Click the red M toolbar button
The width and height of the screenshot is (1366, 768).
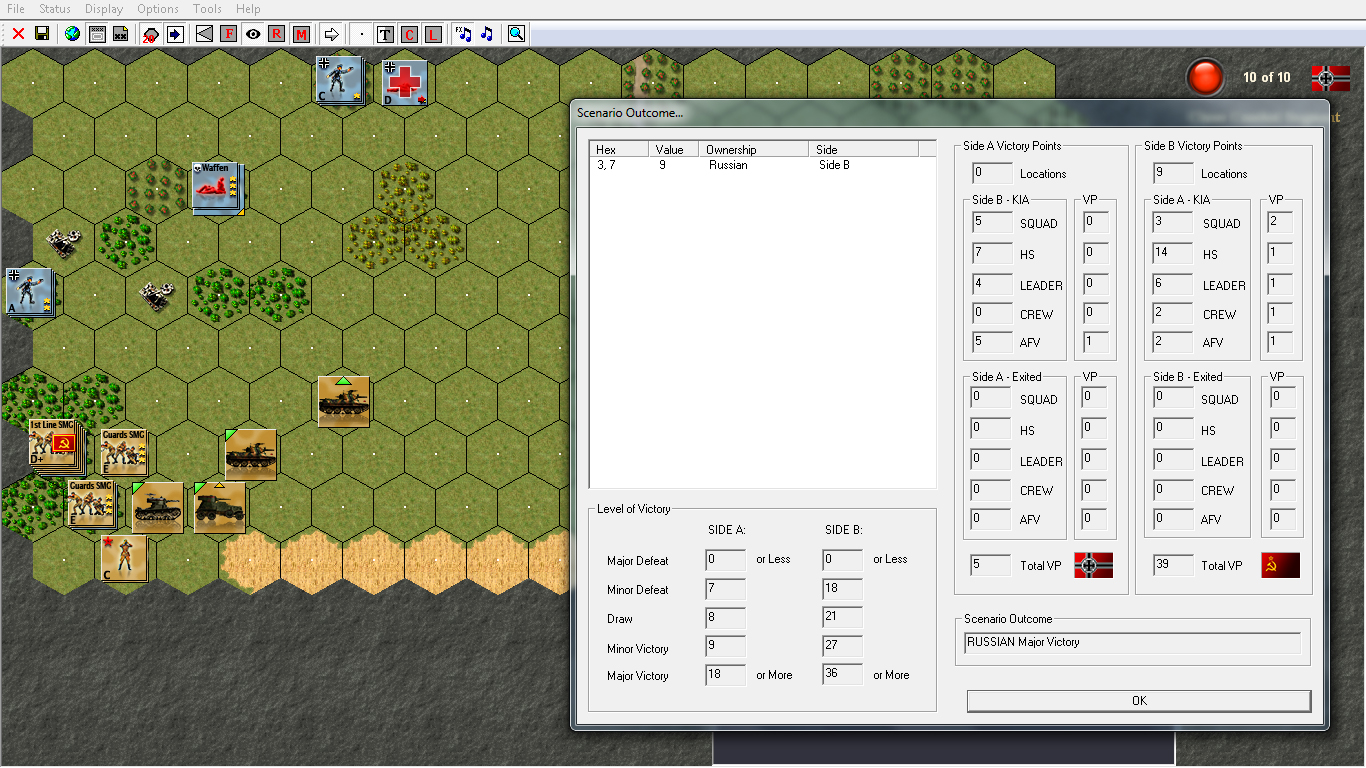point(301,34)
